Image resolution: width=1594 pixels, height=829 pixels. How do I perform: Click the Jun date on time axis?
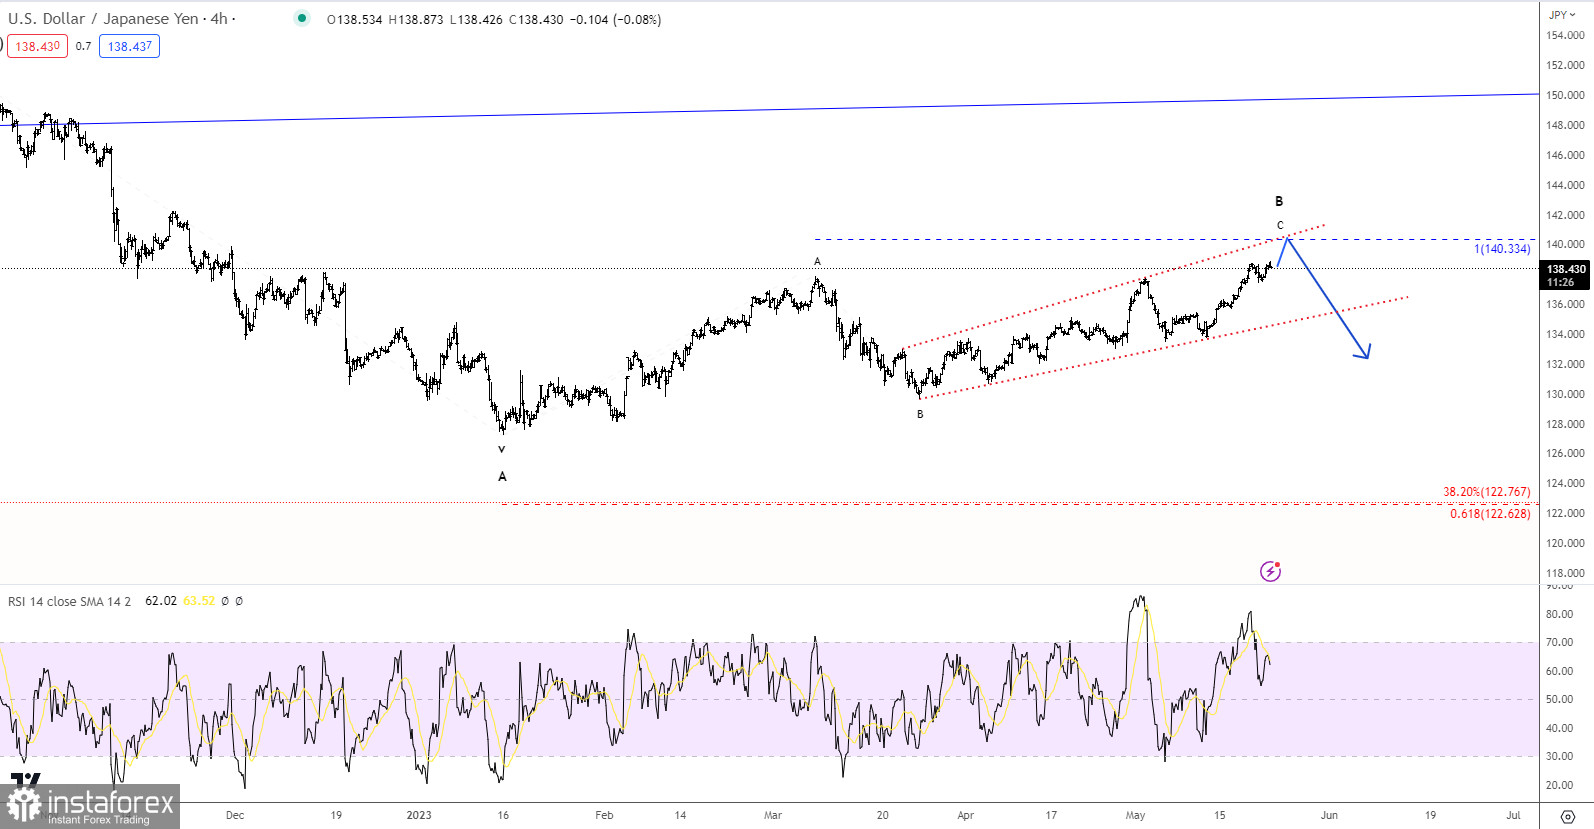point(1329,815)
